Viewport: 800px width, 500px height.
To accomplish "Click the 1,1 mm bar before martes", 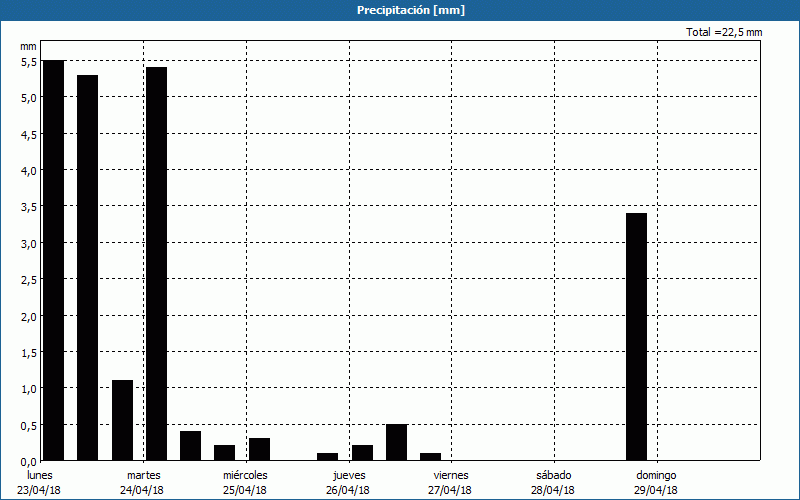I will pyautogui.click(x=122, y=420).
